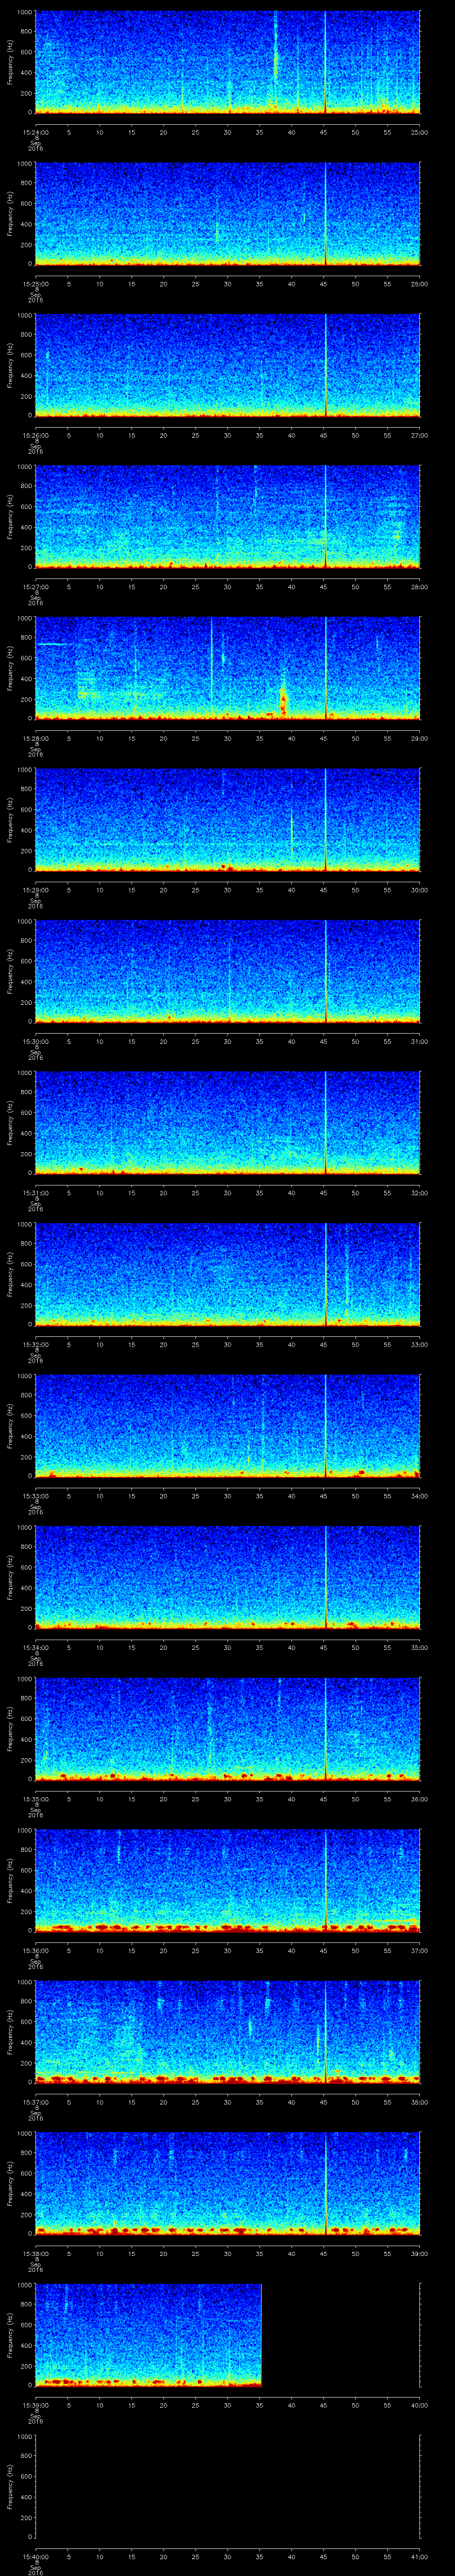Click the spectrogram panel starting at 15:29:00
The height and width of the screenshot is (2576, 455).
click(x=228, y=820)
